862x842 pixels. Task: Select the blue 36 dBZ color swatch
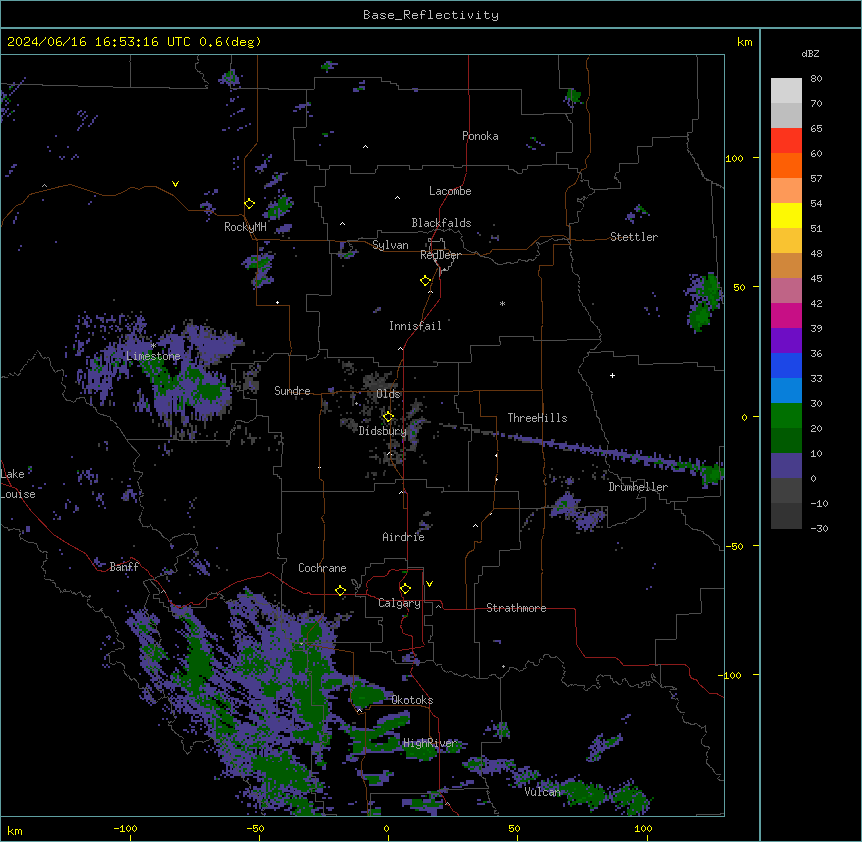click(786, 365)
